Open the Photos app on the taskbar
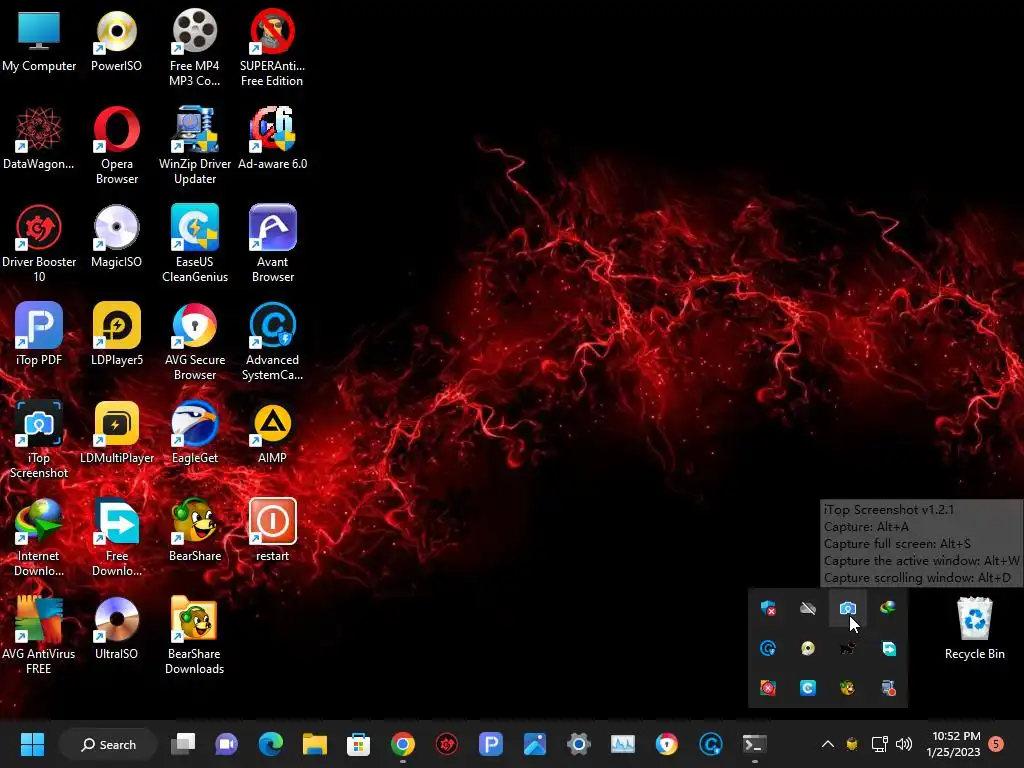This screenshot has width=1024, height=768. coord(534,744)
